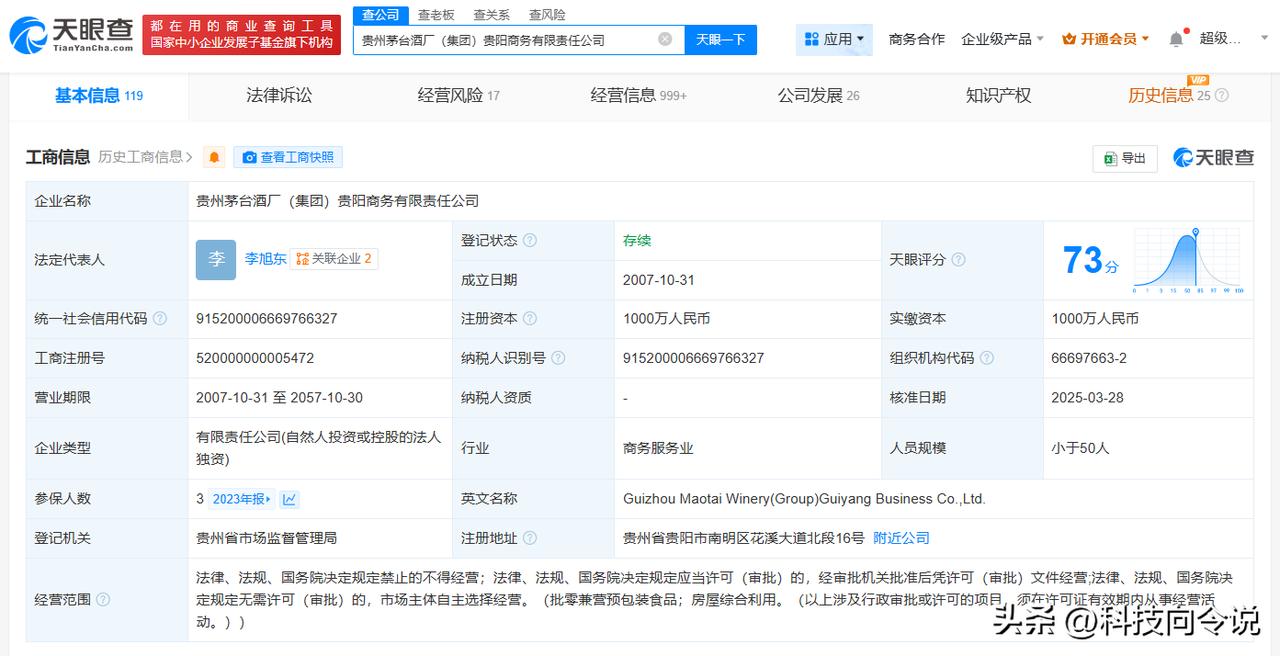Expand the 企业级产品 menu
Viewport: 1280px width, 656px height.
[x=1002, y=39]
